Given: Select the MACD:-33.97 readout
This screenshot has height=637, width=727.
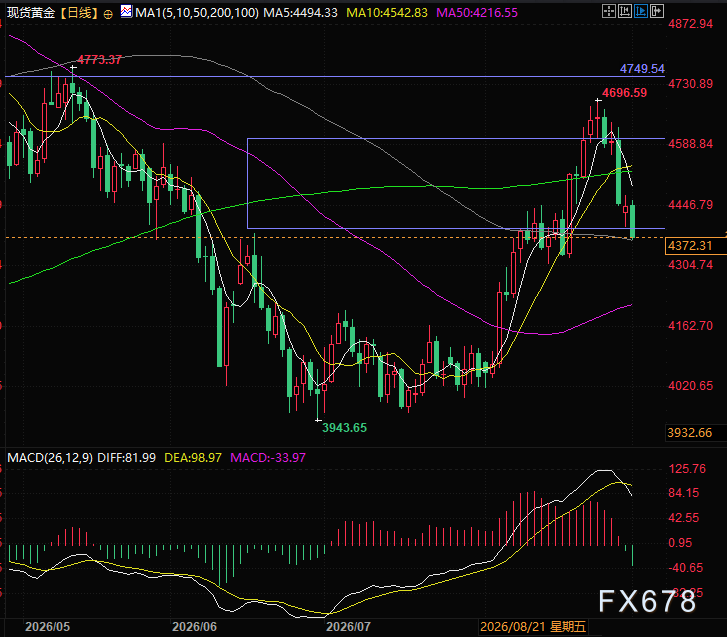Looking at the screenshot, I should [x=268, y=458].
